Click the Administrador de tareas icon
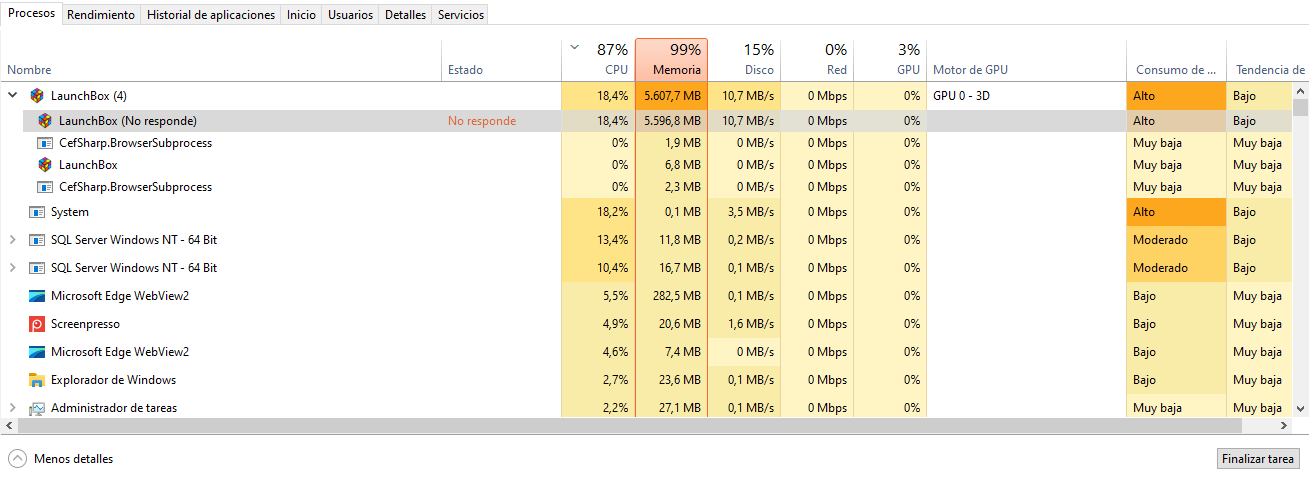The image size is (1309, 483). coord(37,408)
